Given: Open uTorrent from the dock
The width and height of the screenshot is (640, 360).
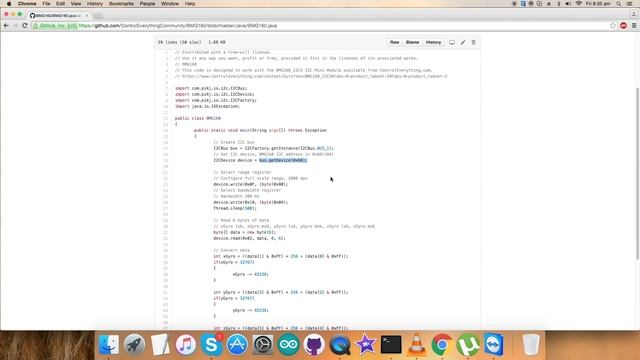Looking at the screenshot, I should [468, 344].
